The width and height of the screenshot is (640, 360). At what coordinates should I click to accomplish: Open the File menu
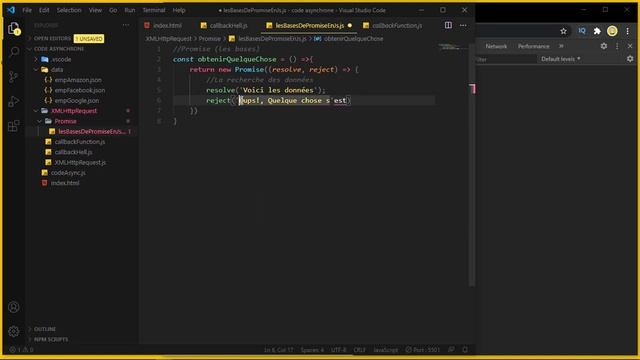(x=27, y=10)
